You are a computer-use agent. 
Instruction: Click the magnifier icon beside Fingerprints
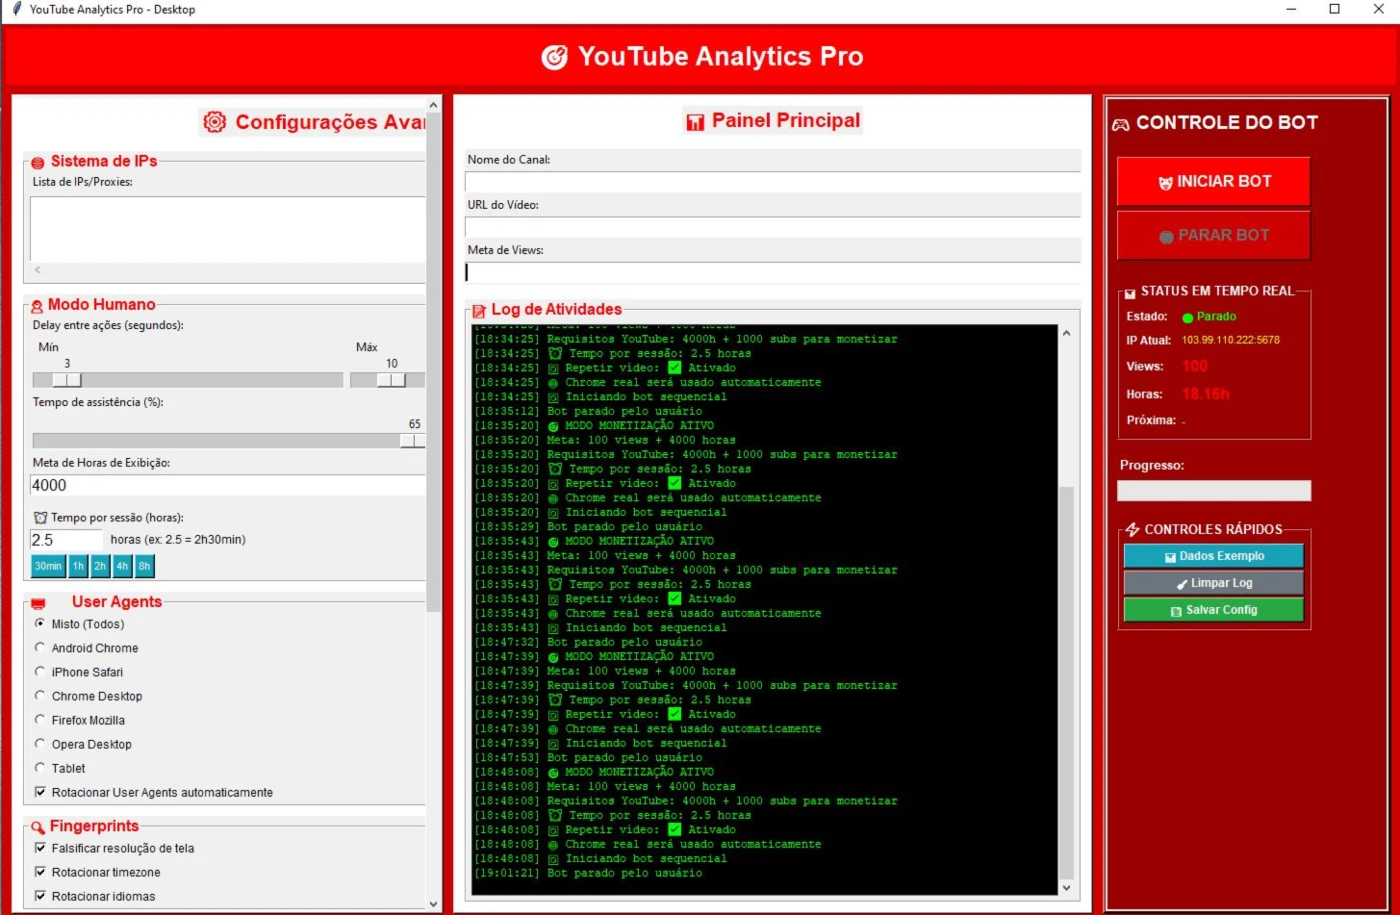38,827
